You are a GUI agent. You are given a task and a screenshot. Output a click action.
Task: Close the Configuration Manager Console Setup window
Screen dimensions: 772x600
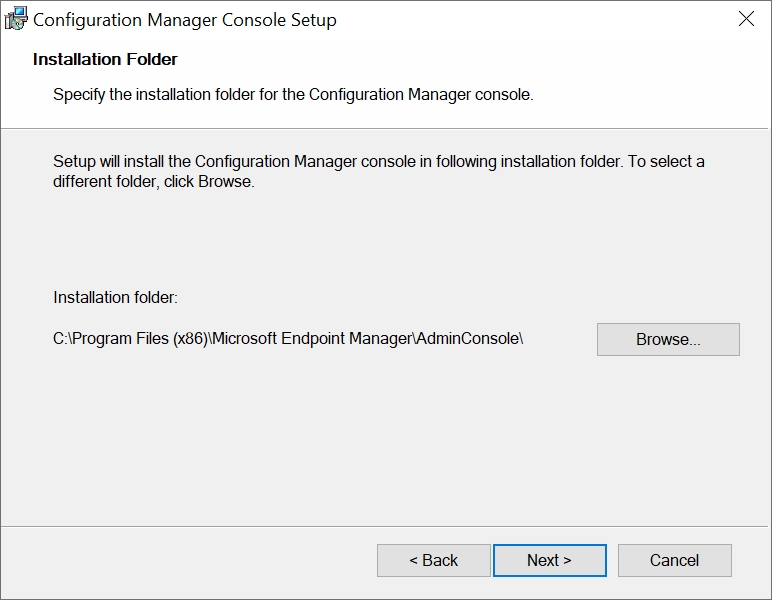tap(745, 19)
